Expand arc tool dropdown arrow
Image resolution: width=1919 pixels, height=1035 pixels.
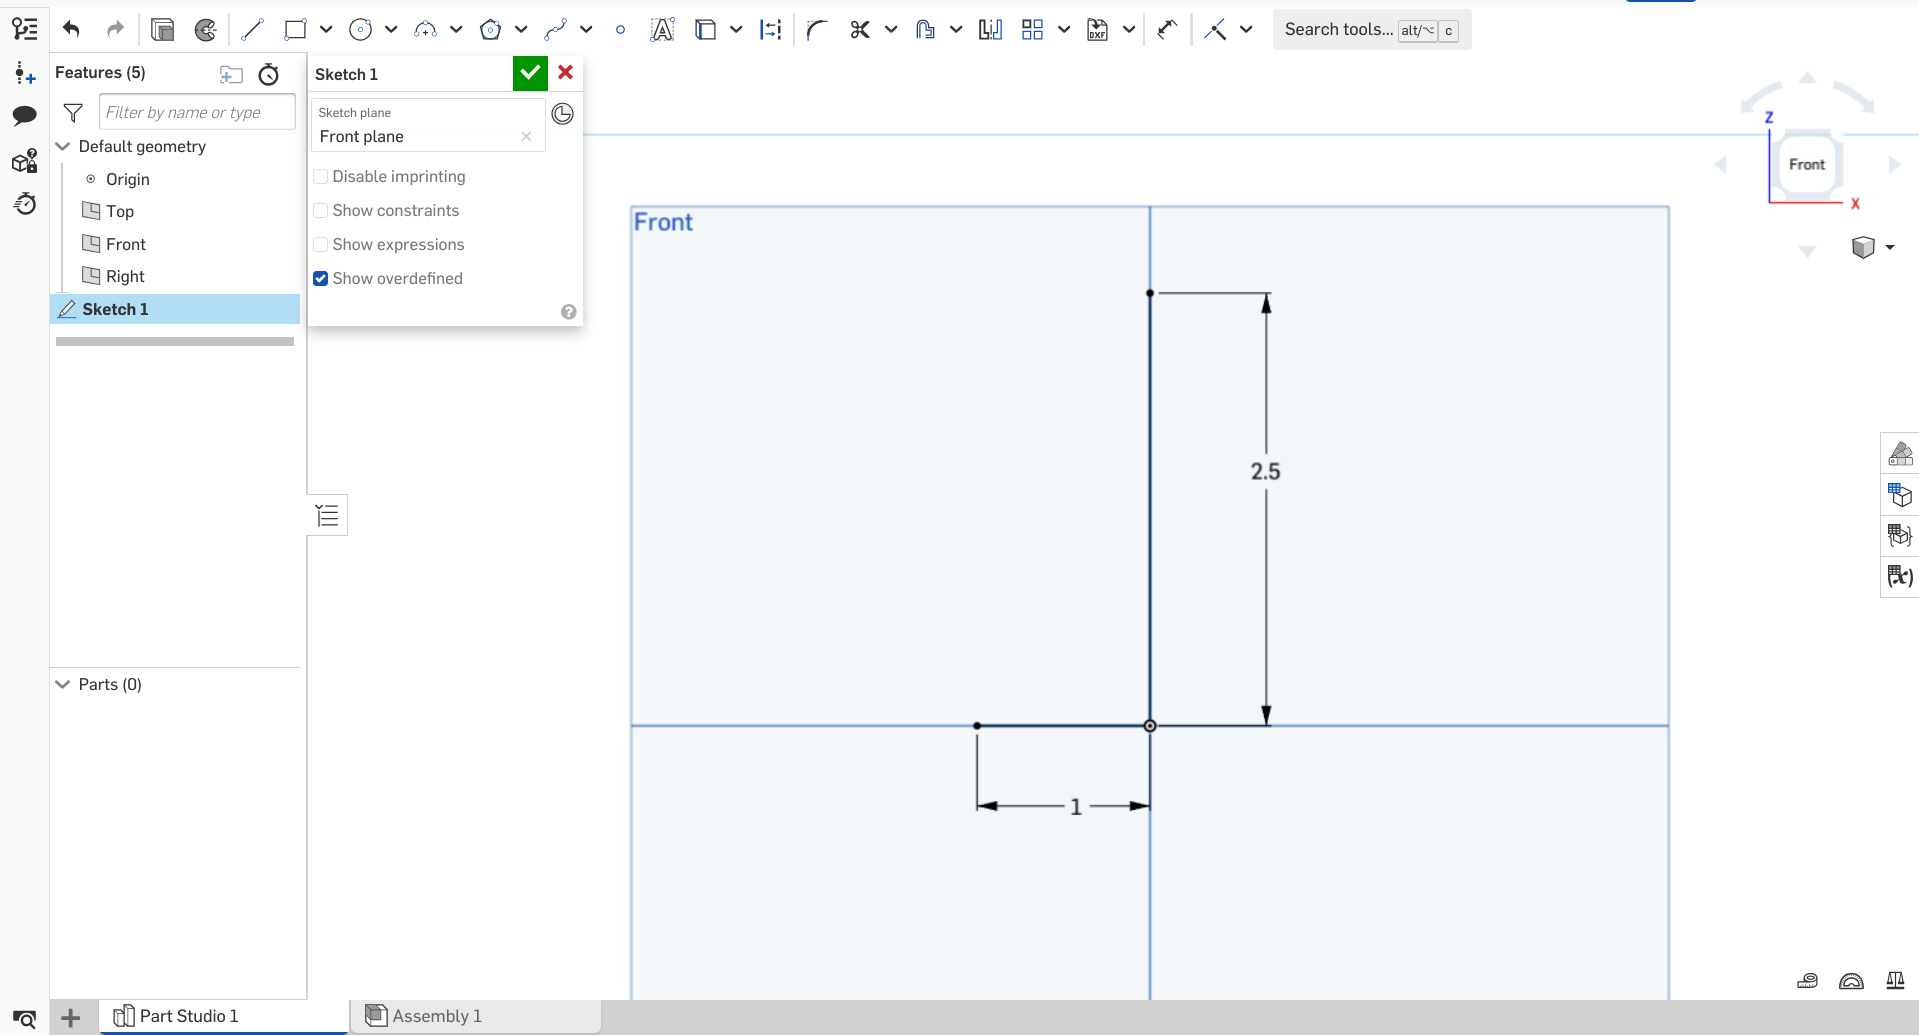coord(456,30)
